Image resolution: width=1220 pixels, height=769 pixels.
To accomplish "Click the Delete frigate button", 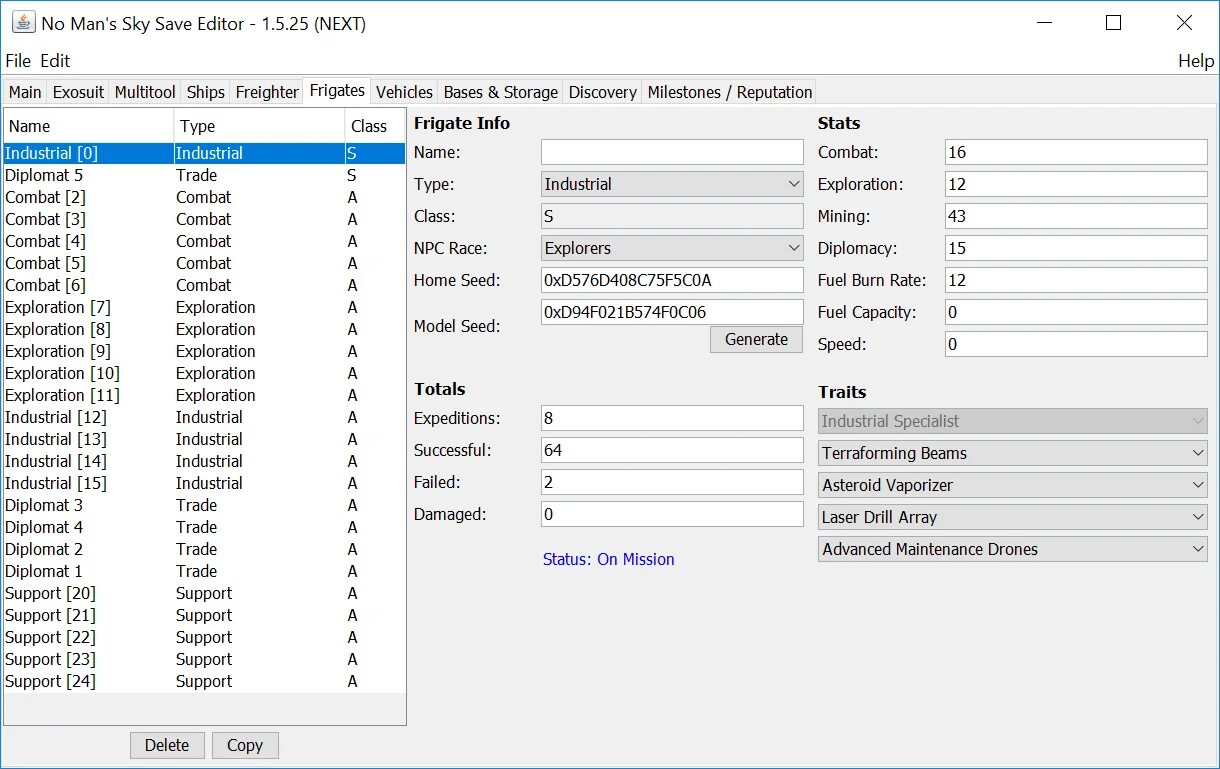I will [167, 745].
